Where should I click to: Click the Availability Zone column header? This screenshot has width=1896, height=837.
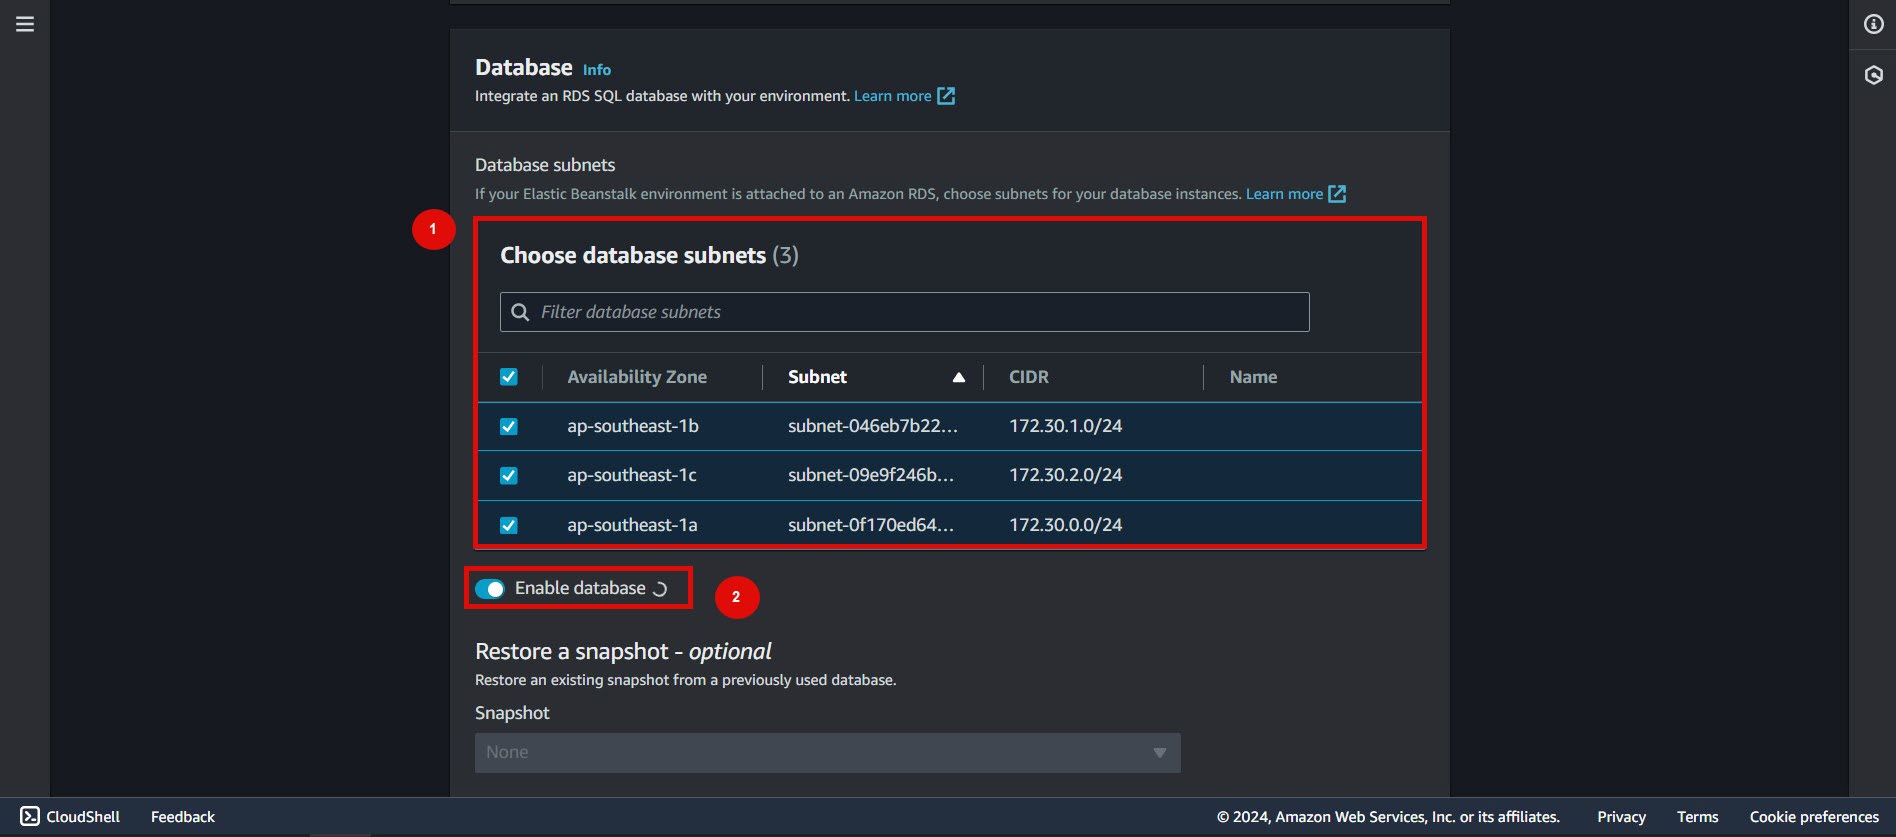637,377
